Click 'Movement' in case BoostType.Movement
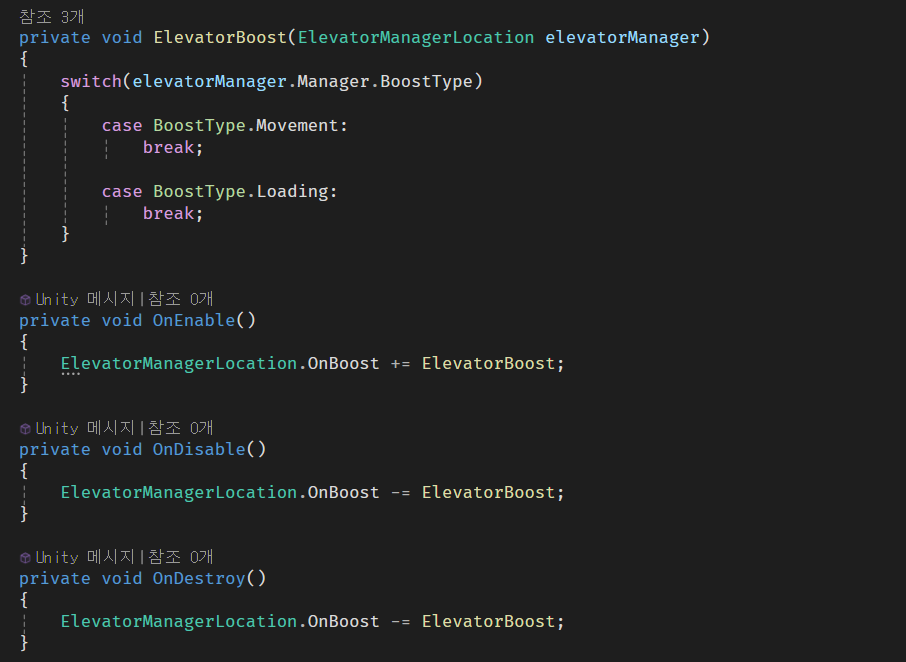 [297, 125]
